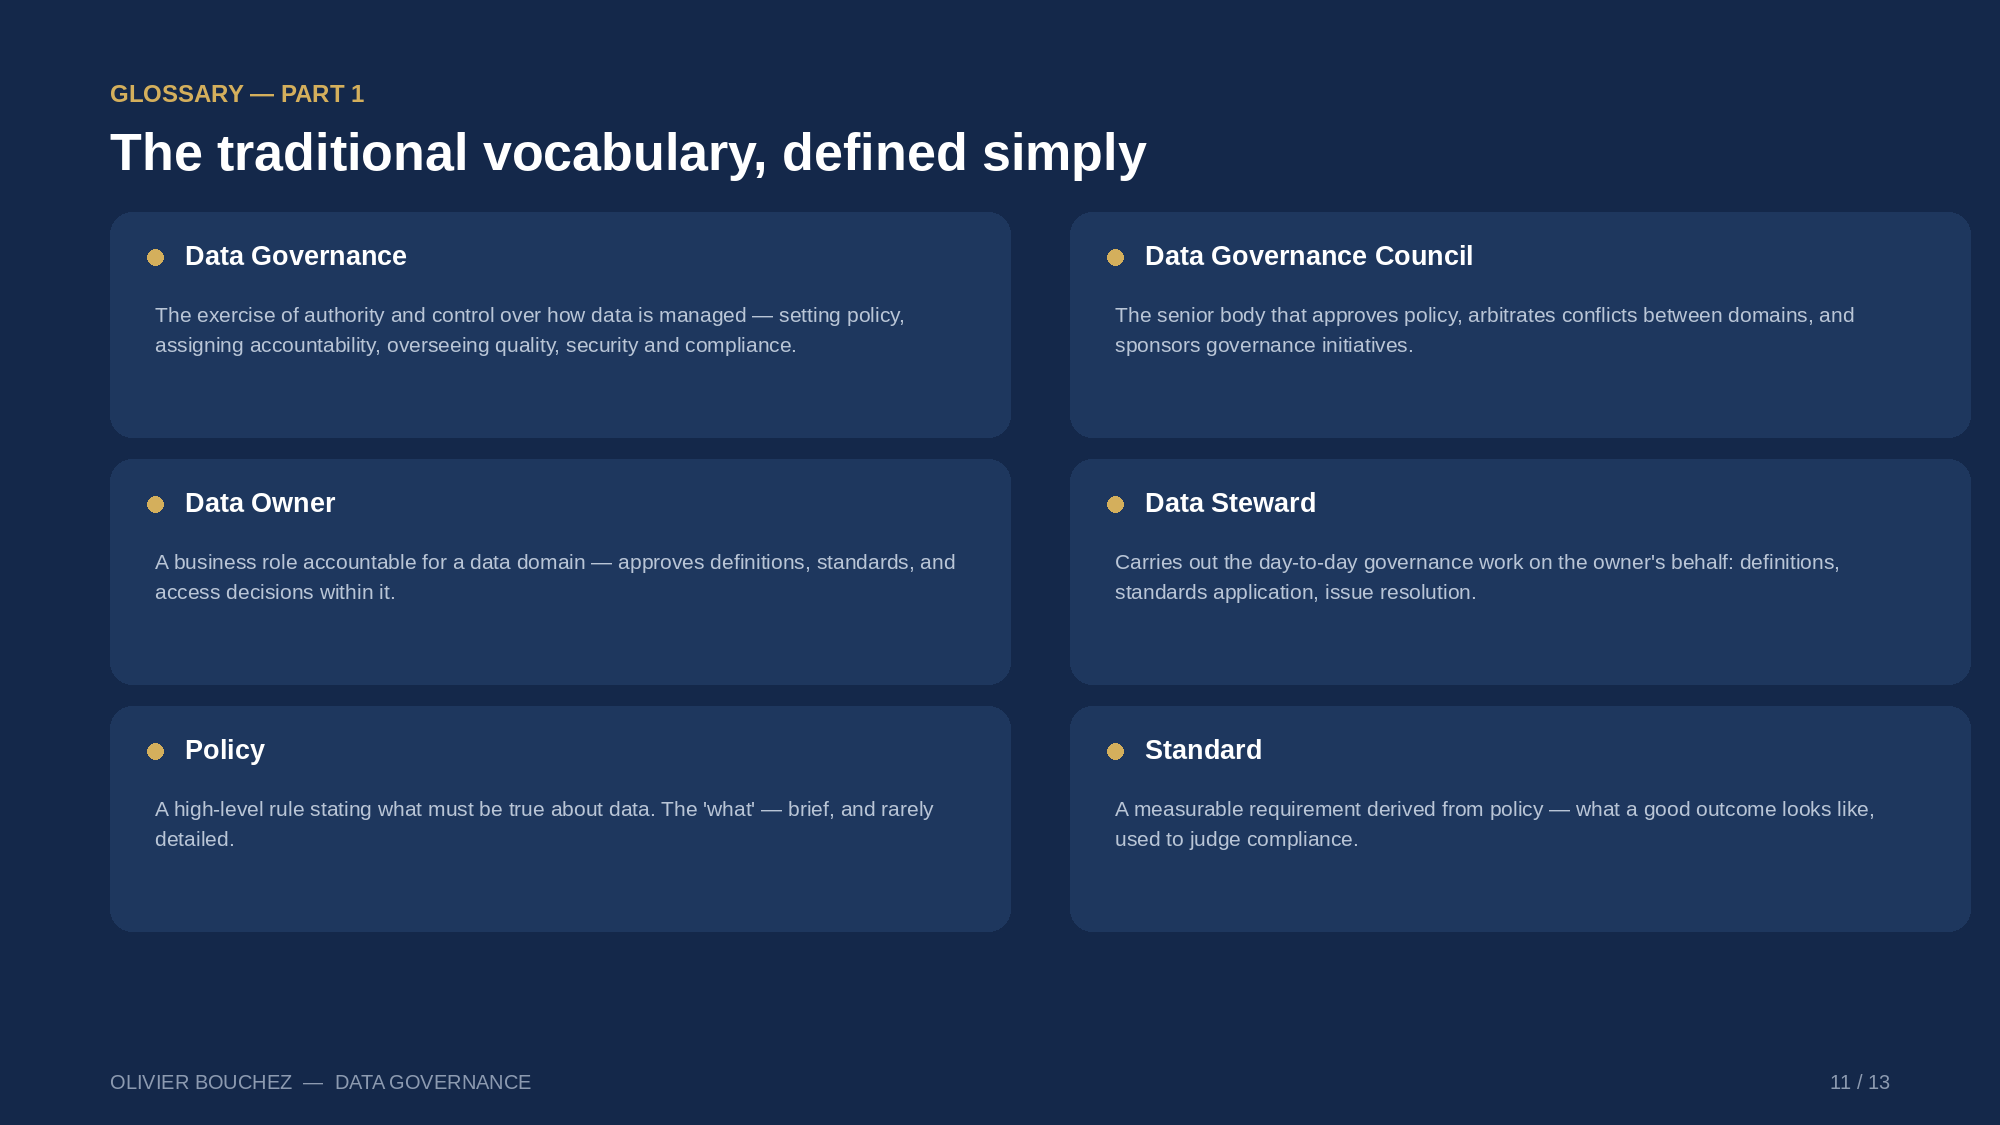Click the Data Governance card heading
Screen dimensions: 2000x1125
click(x=296, y=256)
